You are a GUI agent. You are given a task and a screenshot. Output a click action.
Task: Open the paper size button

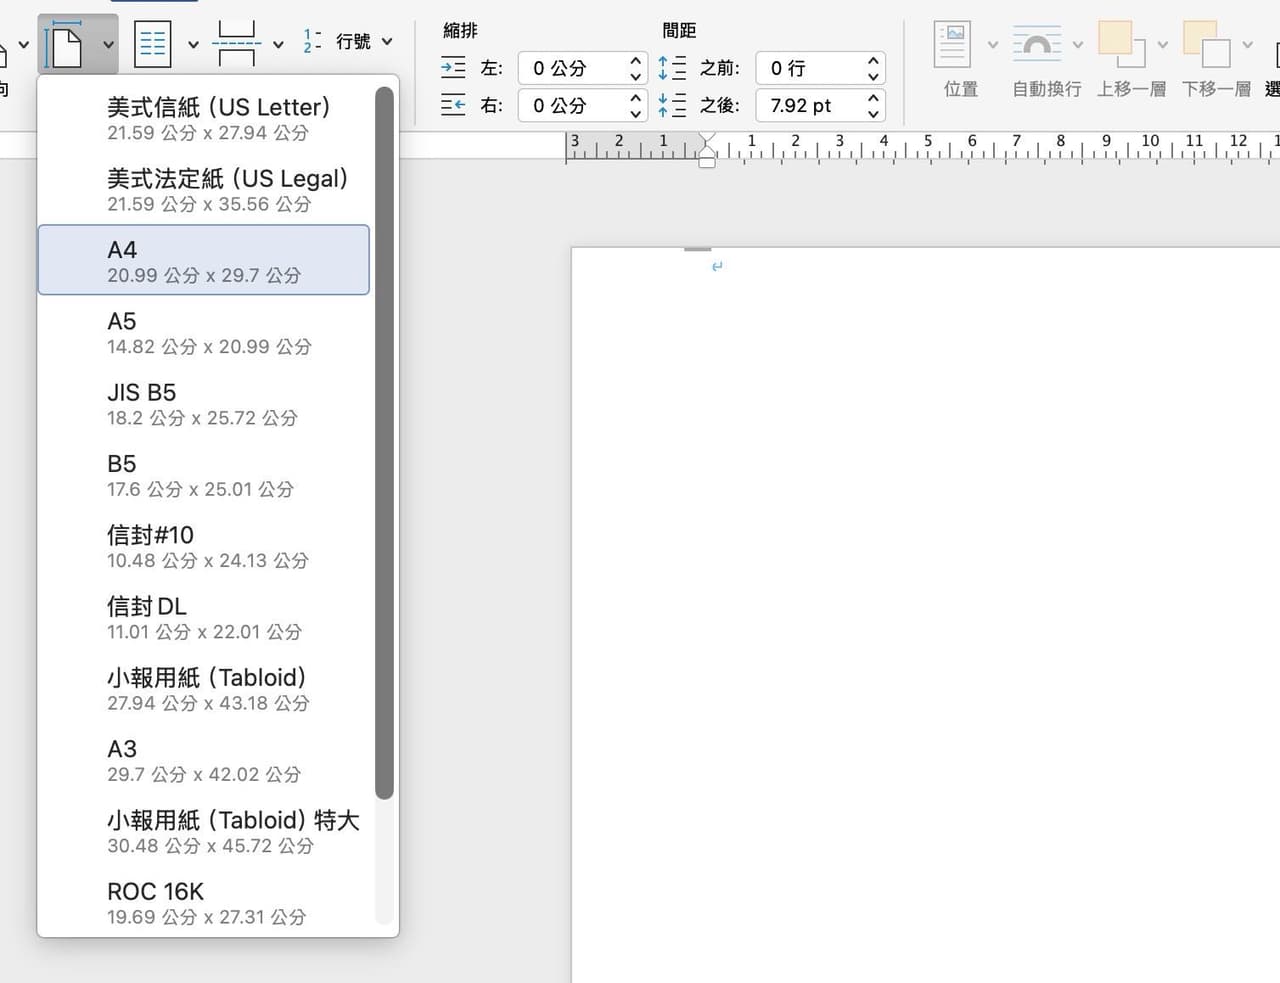65,45
